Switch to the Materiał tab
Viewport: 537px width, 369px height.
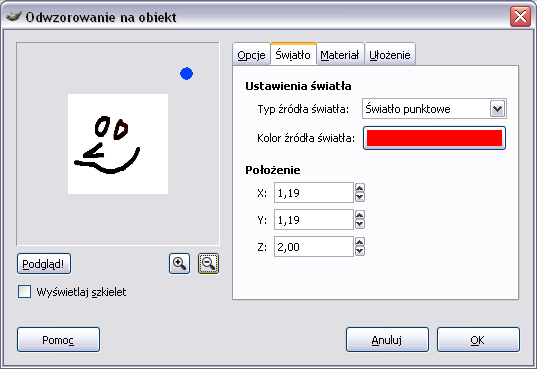(x=340, y=55)
